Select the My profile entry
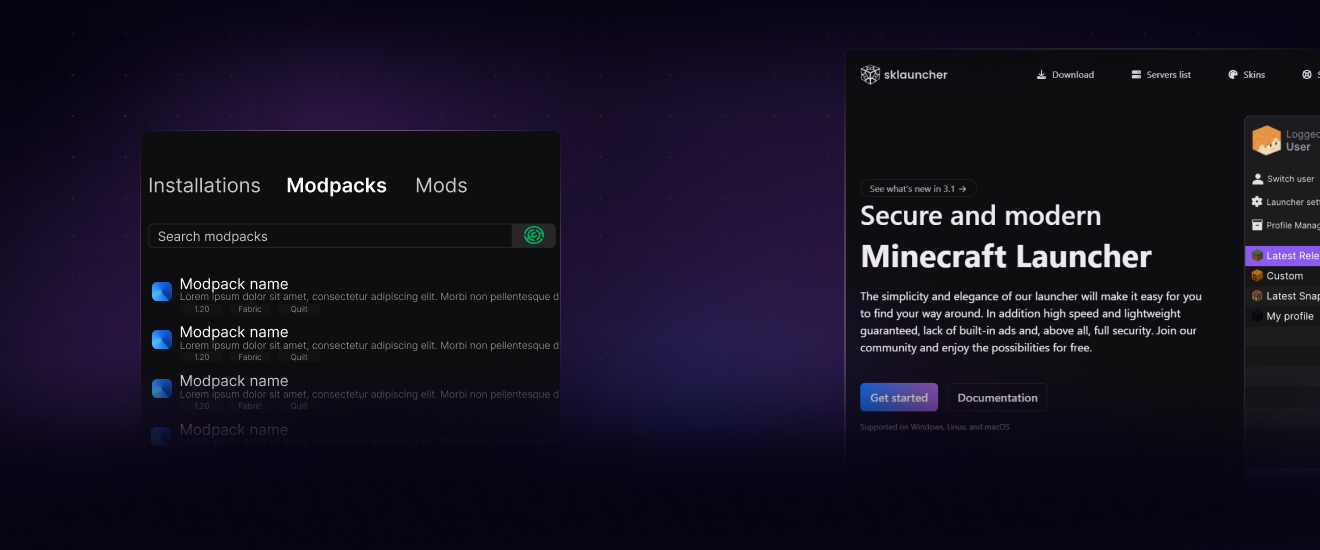This screenshot has width=1320, height=550. [x=1289, y=316]
